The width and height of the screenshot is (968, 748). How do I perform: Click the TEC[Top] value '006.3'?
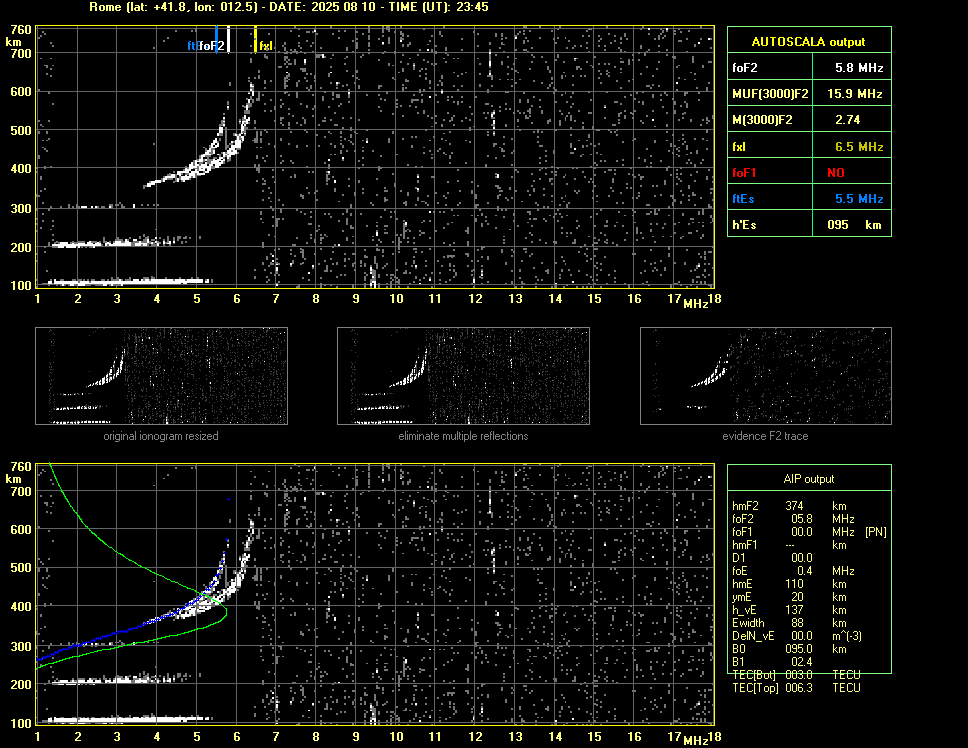pos(799,688)
